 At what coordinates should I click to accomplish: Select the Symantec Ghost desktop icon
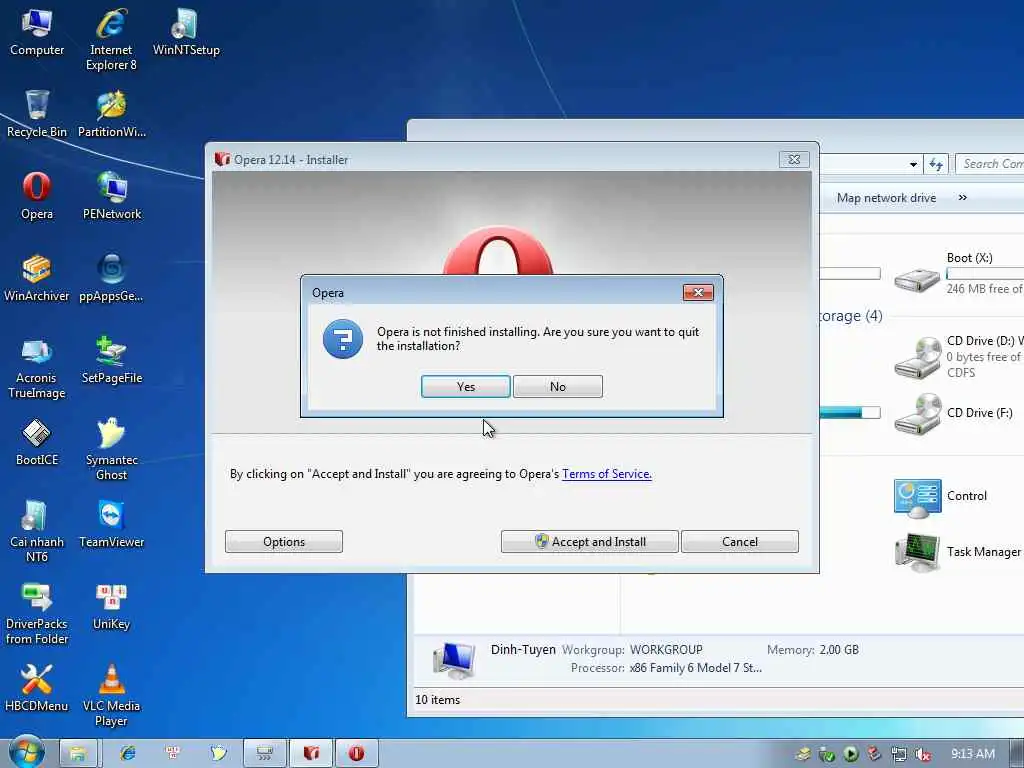coord(112,449)
